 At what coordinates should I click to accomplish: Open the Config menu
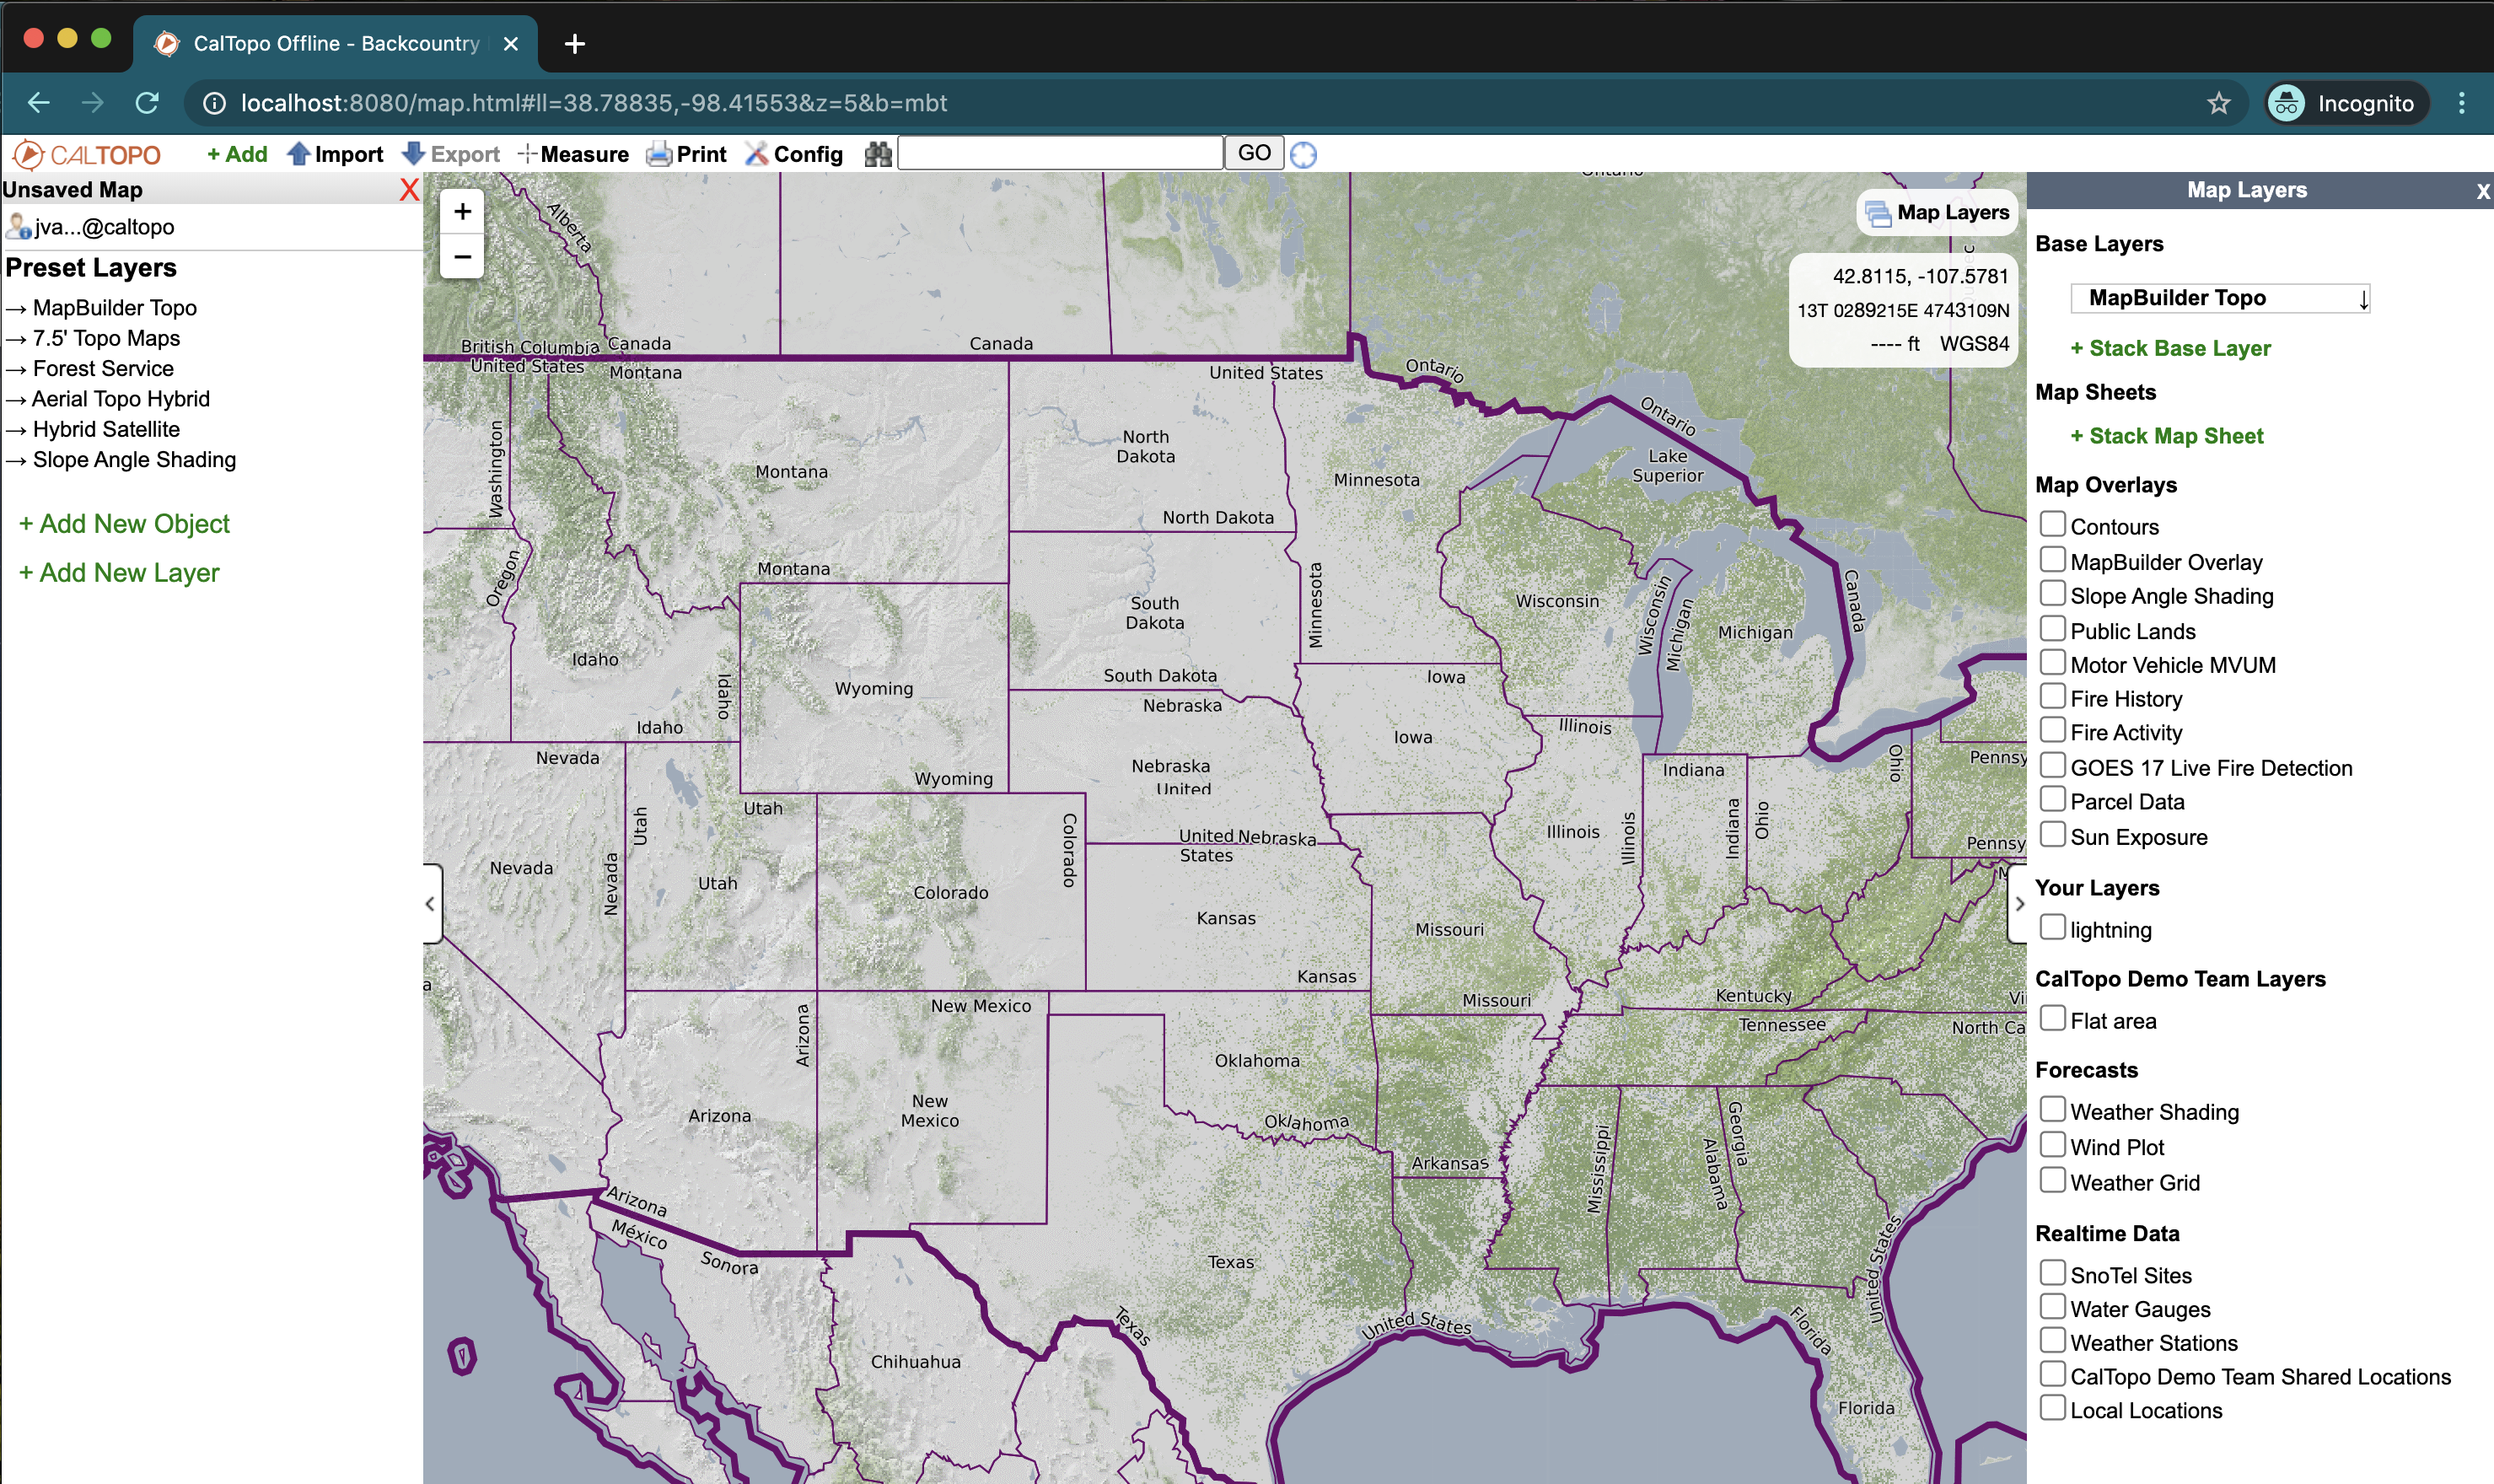tap(794, 154)
